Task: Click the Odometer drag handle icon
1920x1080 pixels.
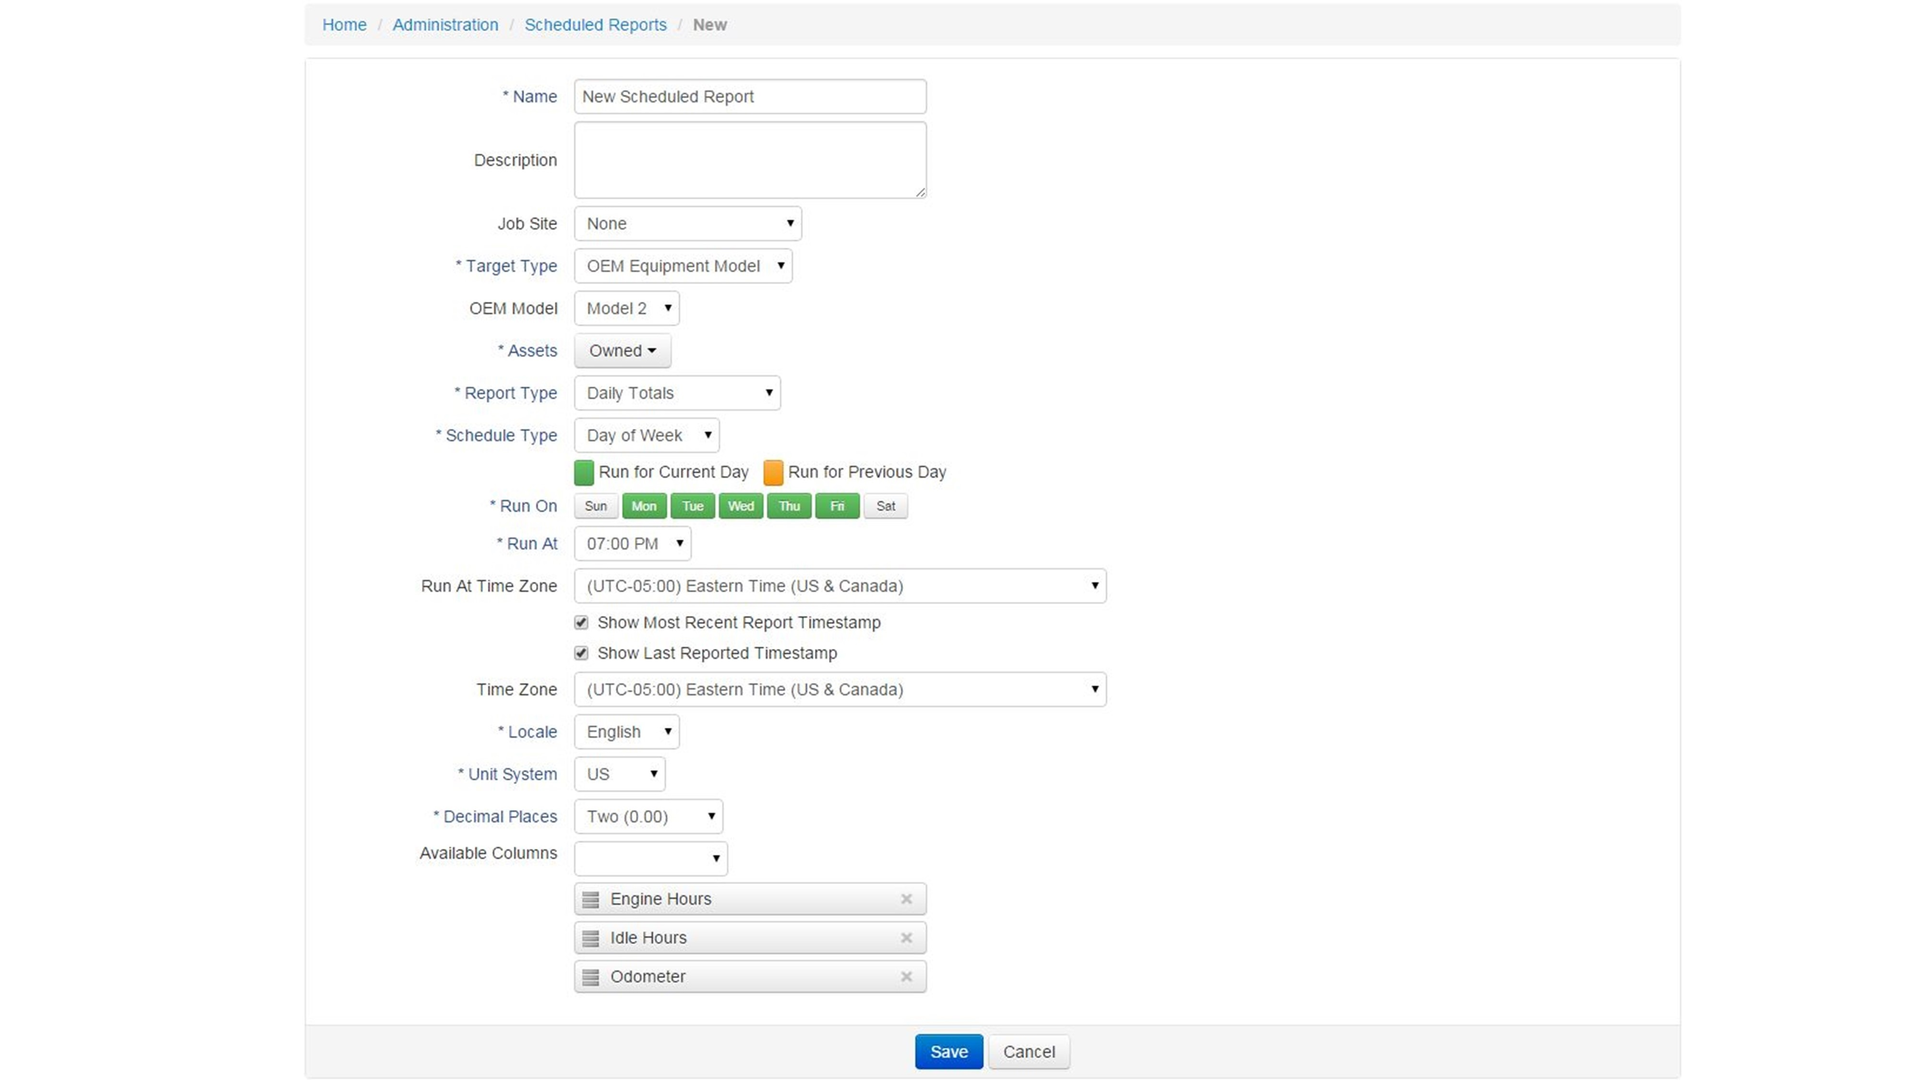Action: 591,977
